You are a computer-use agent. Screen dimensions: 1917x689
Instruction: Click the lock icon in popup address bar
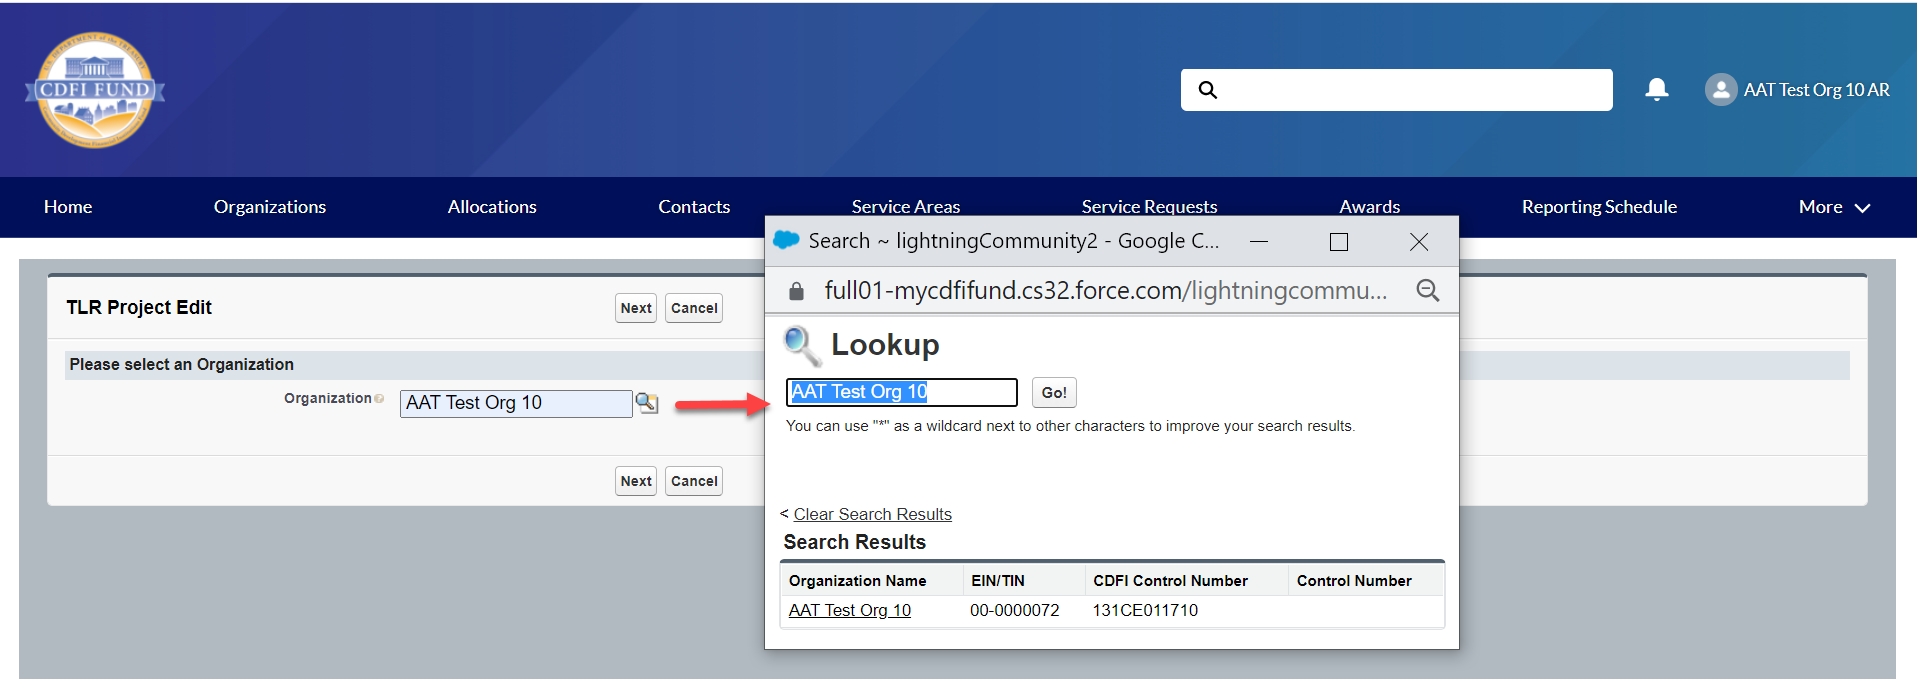pos(796,291)
